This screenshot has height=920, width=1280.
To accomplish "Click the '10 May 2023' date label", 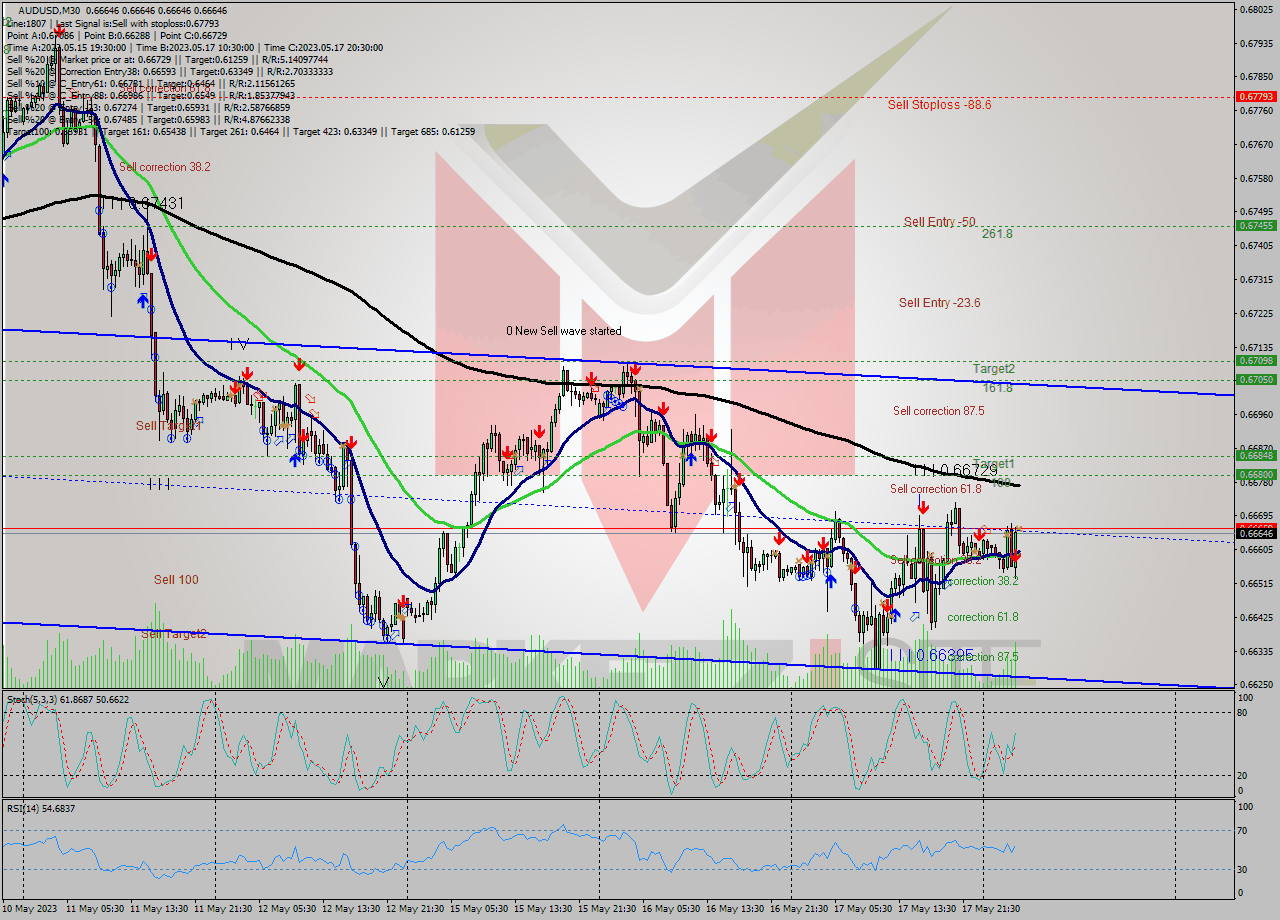I will click(x=31, y=908).
